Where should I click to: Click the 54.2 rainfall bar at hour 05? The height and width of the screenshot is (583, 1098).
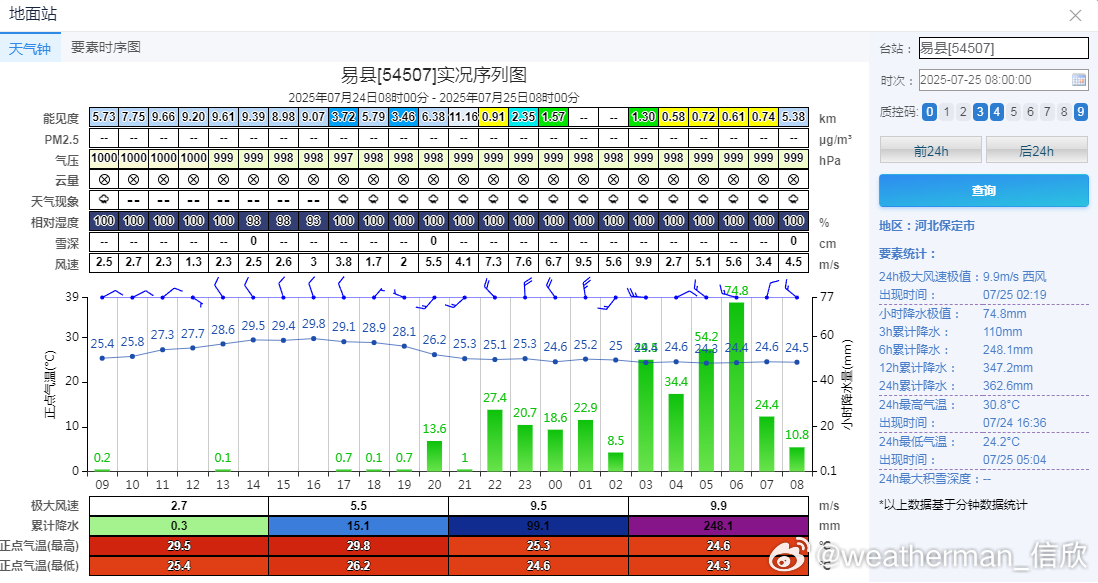coord(706,409)
